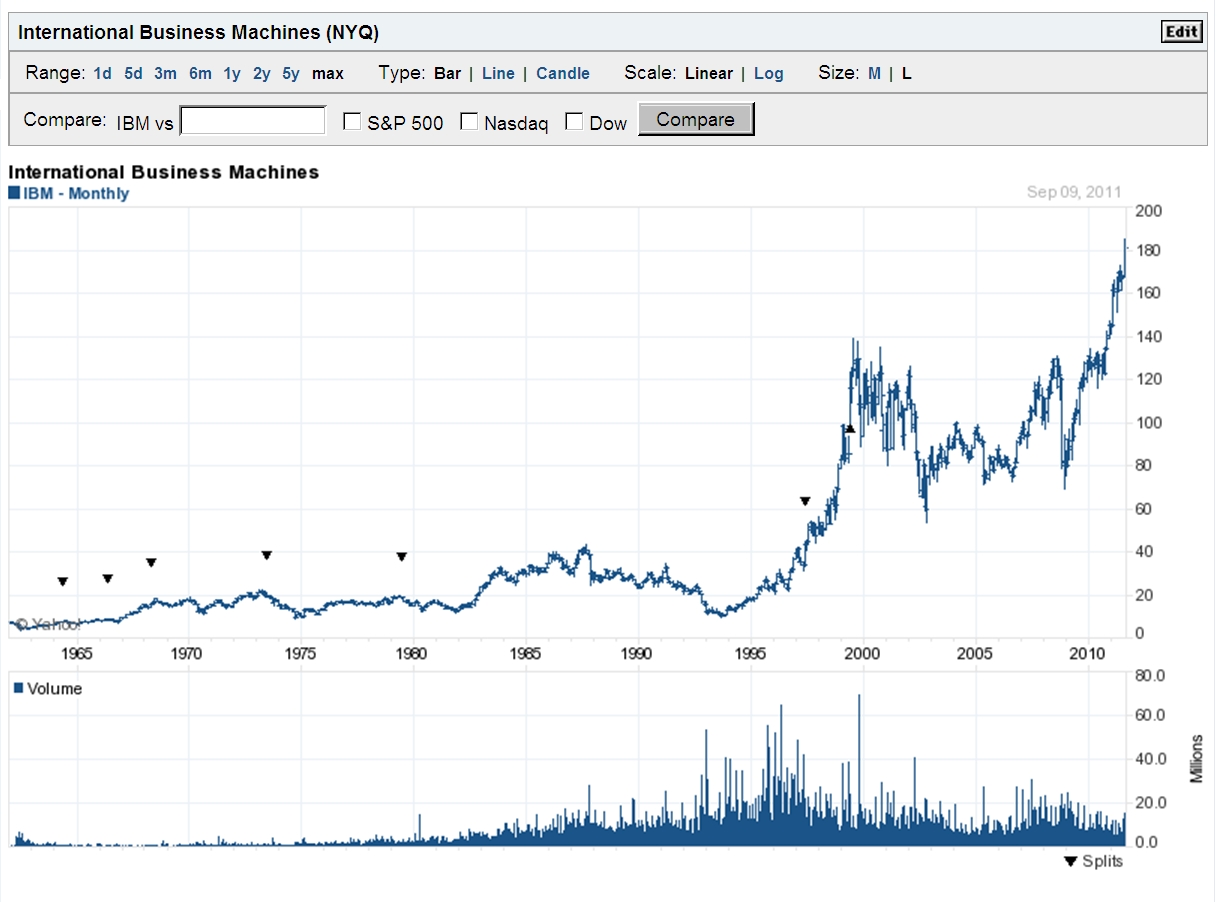This screenshot has width=1229, height=902.
Task: Set range to 5d
Action: [x=133, y=73]
